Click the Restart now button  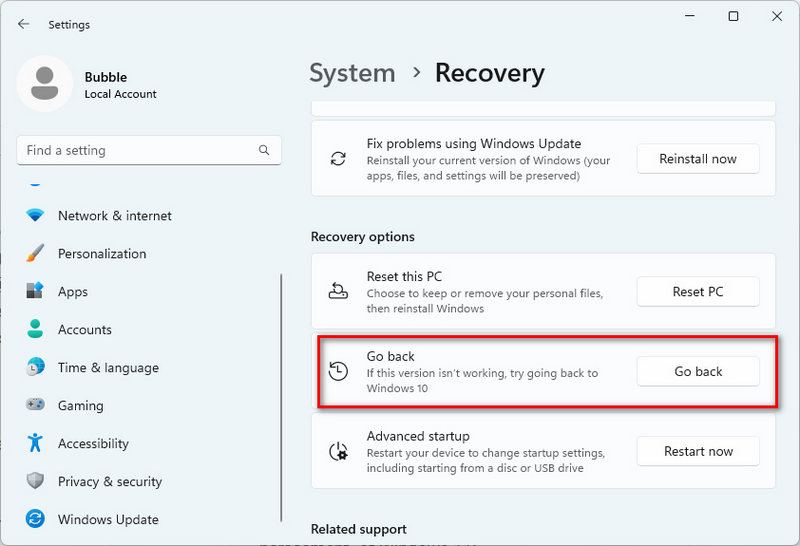coord(697,451)
